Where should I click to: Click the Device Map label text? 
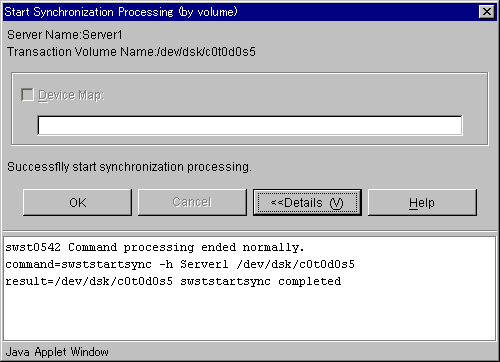(x=71, y=95)
